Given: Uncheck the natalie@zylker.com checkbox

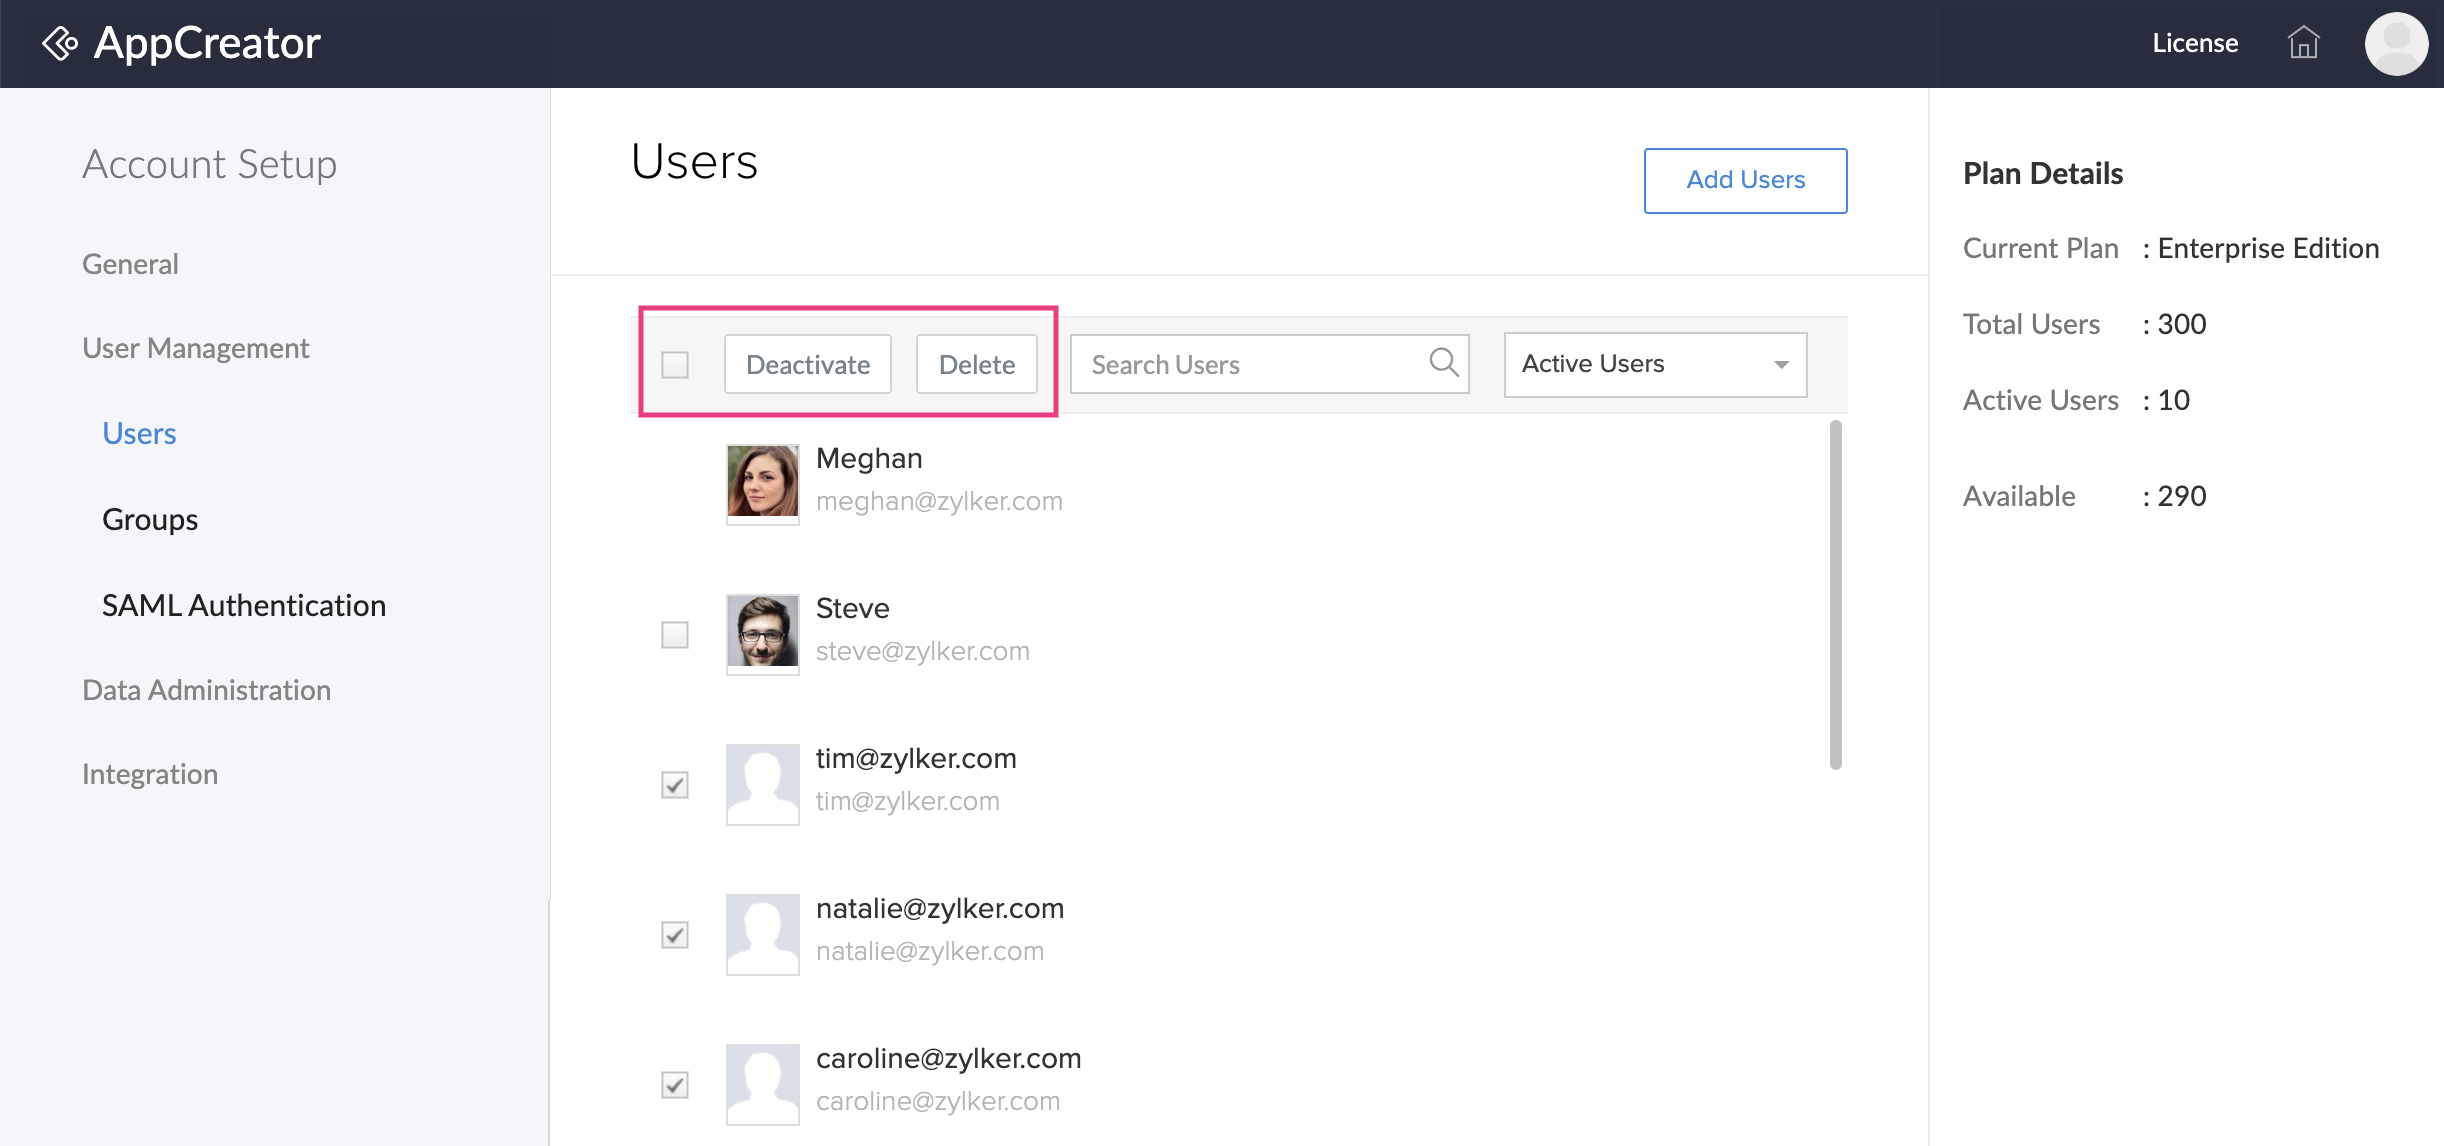Looking at the screenshot, I should tap(675, 935).
